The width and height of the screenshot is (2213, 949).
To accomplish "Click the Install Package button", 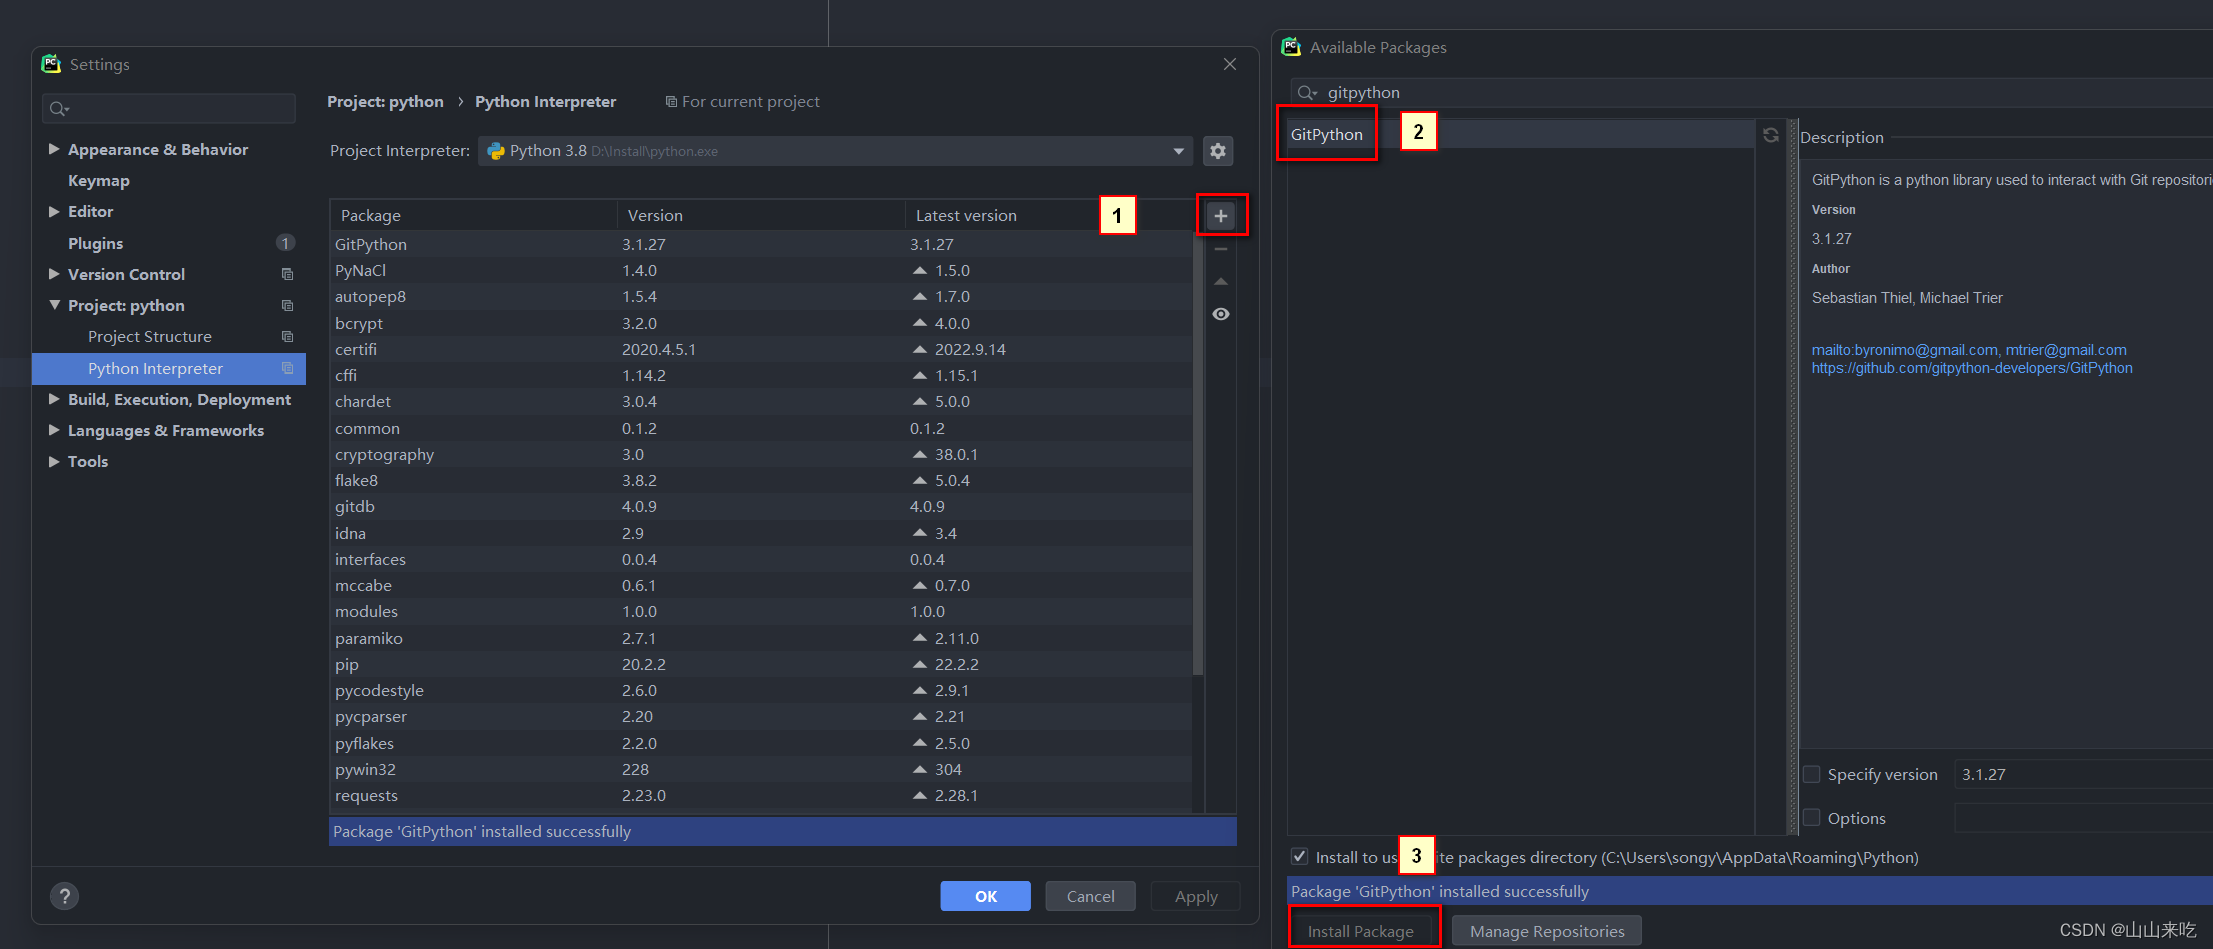I will (1361, 931).
